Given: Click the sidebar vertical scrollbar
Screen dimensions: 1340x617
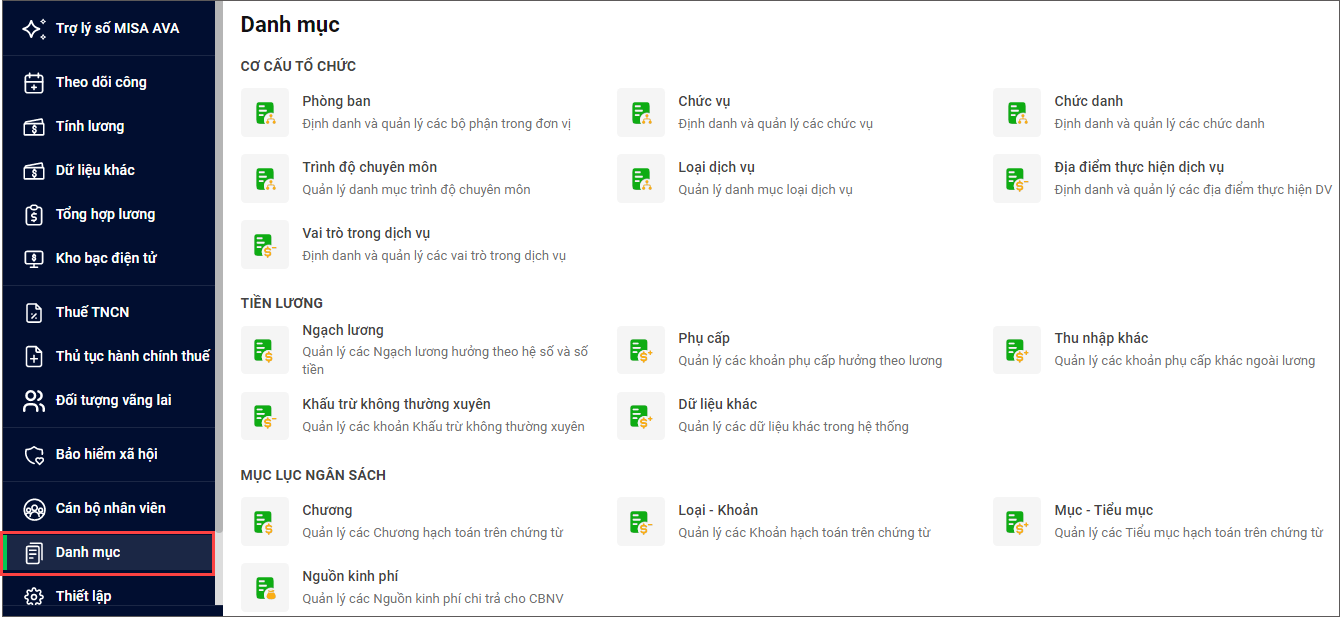Looking at the screenshot, I should tap(219, 300).
